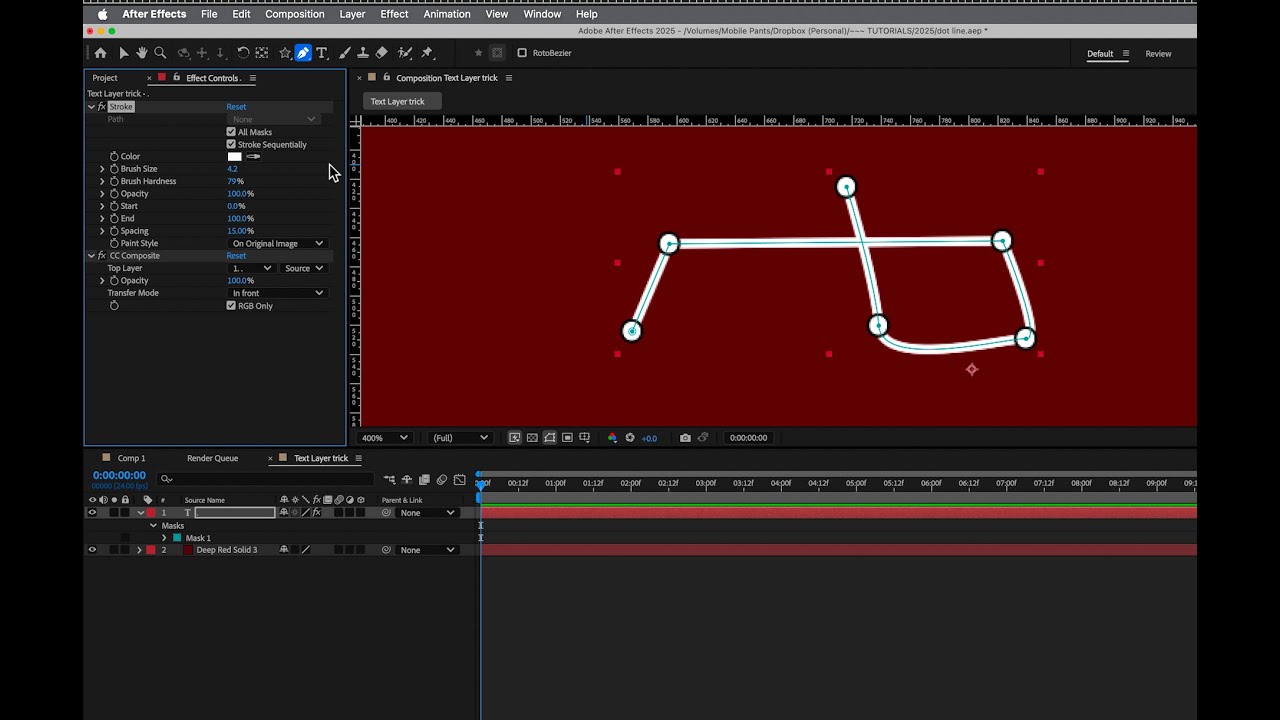Open grid and guide options icon

(585, 438)
